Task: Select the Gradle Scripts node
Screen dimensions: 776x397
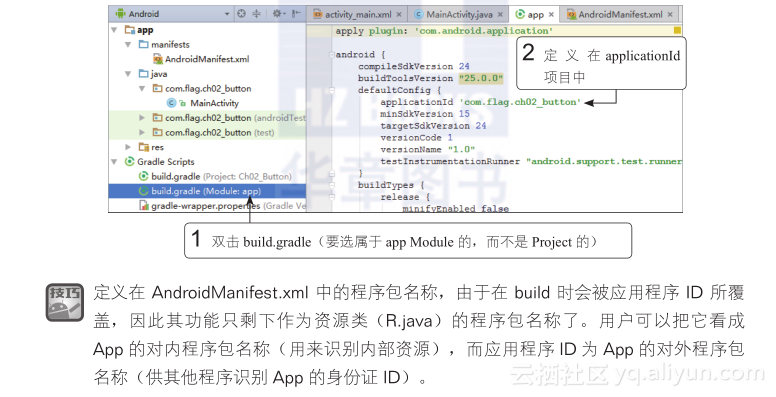Action: pos(165,162)
